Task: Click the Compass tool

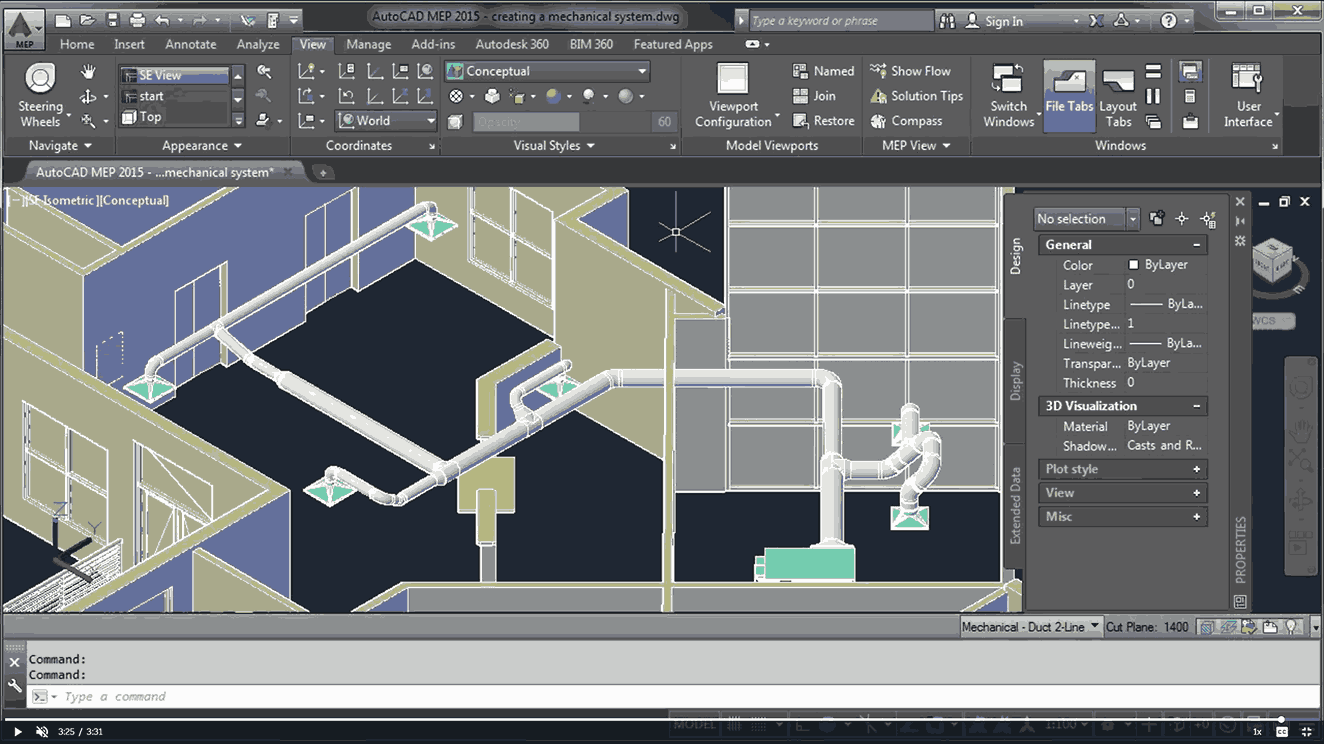Action: [x=906, y=121]
